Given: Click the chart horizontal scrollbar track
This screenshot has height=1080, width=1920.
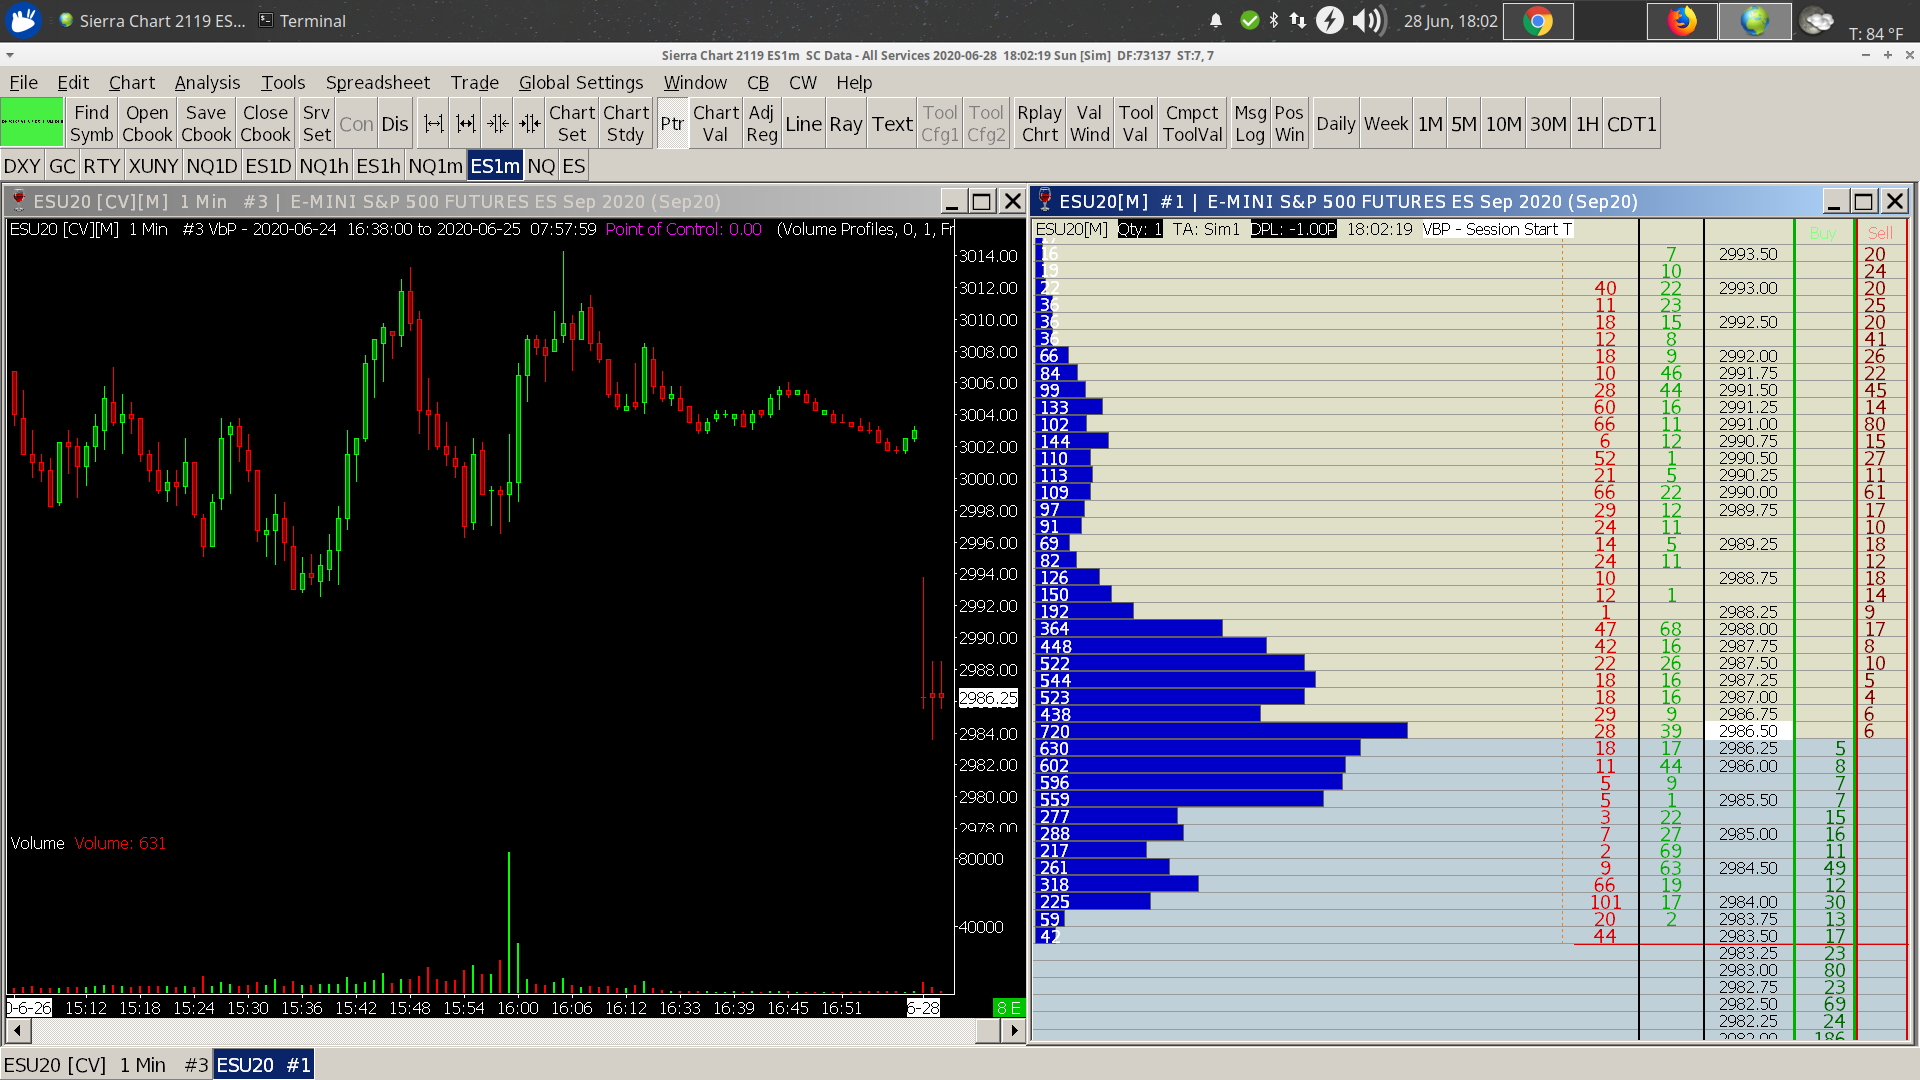Looking at the screenshot, I should (500, 1030).
